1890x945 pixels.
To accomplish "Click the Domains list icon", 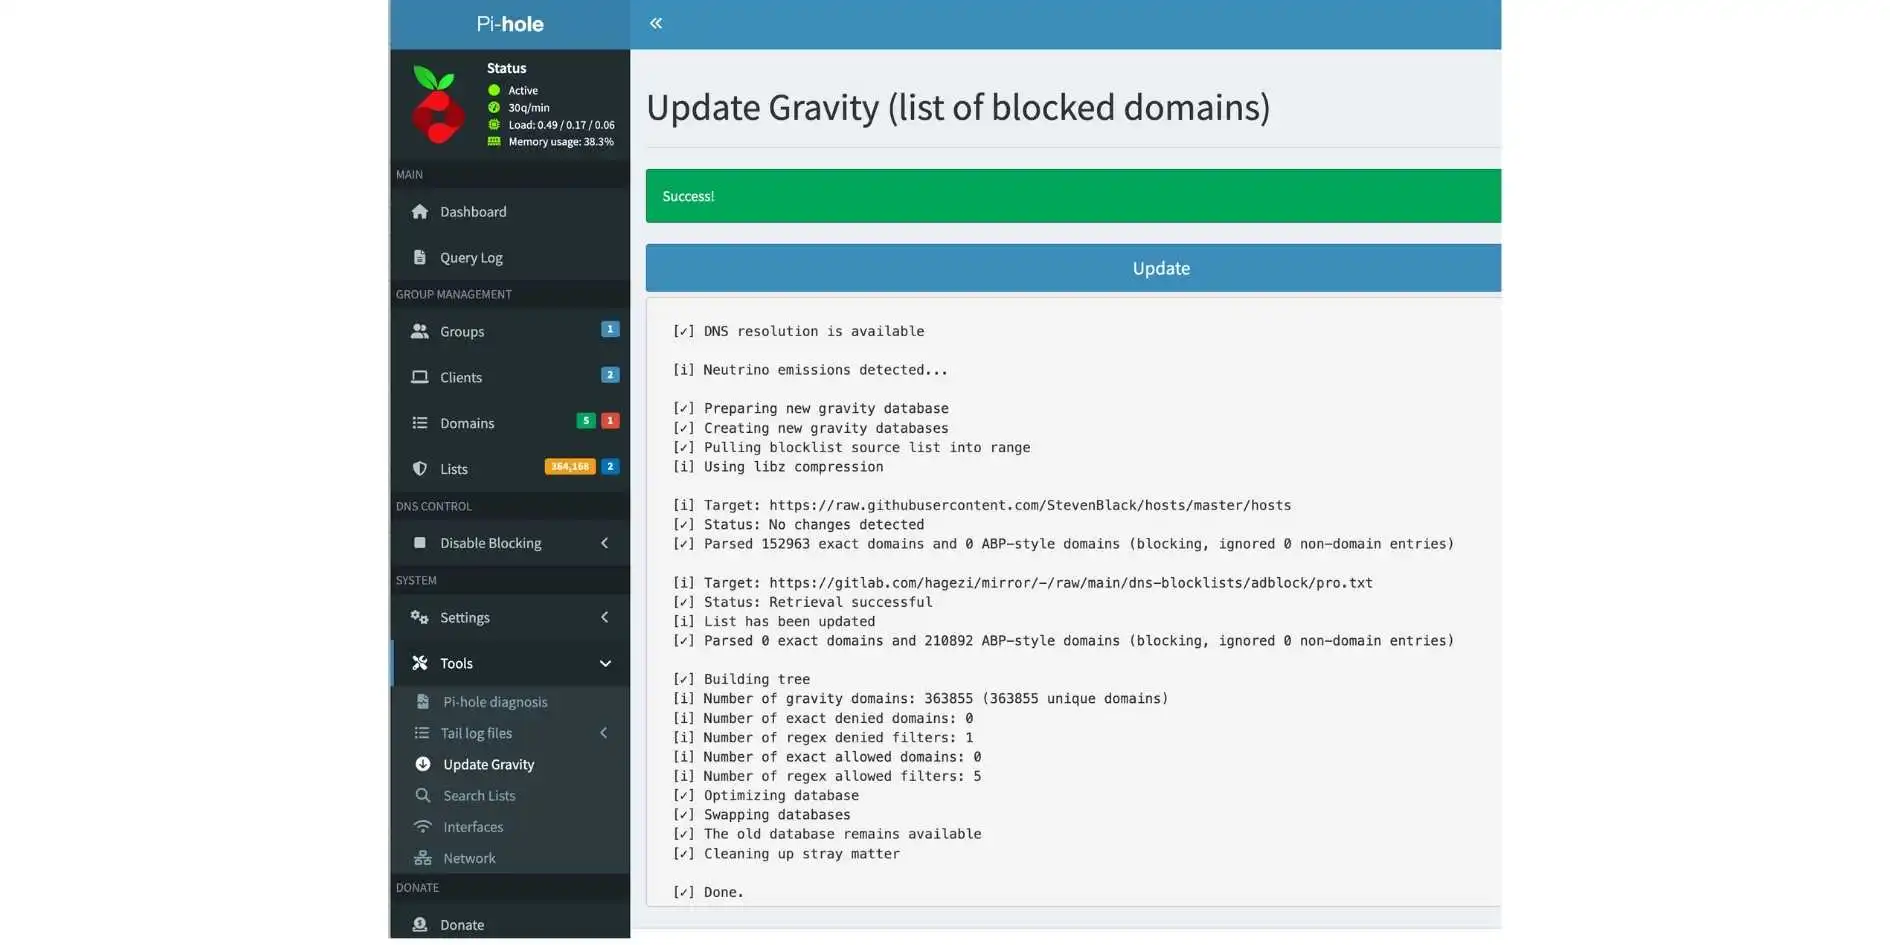I will (x=420, y=424).
